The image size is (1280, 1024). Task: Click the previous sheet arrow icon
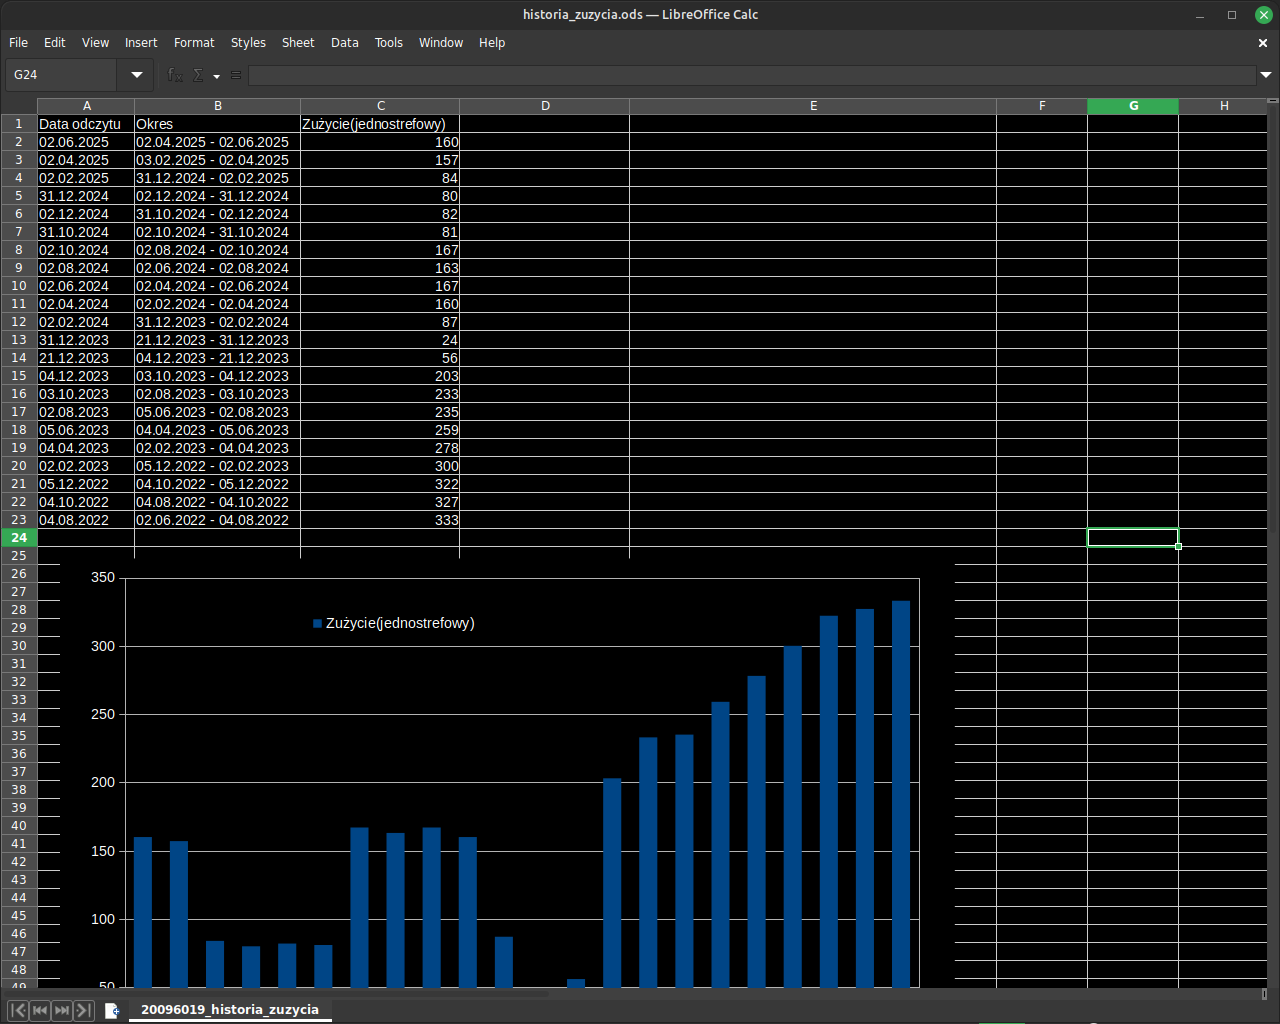pyautogui.click(x=38, y=1010)
